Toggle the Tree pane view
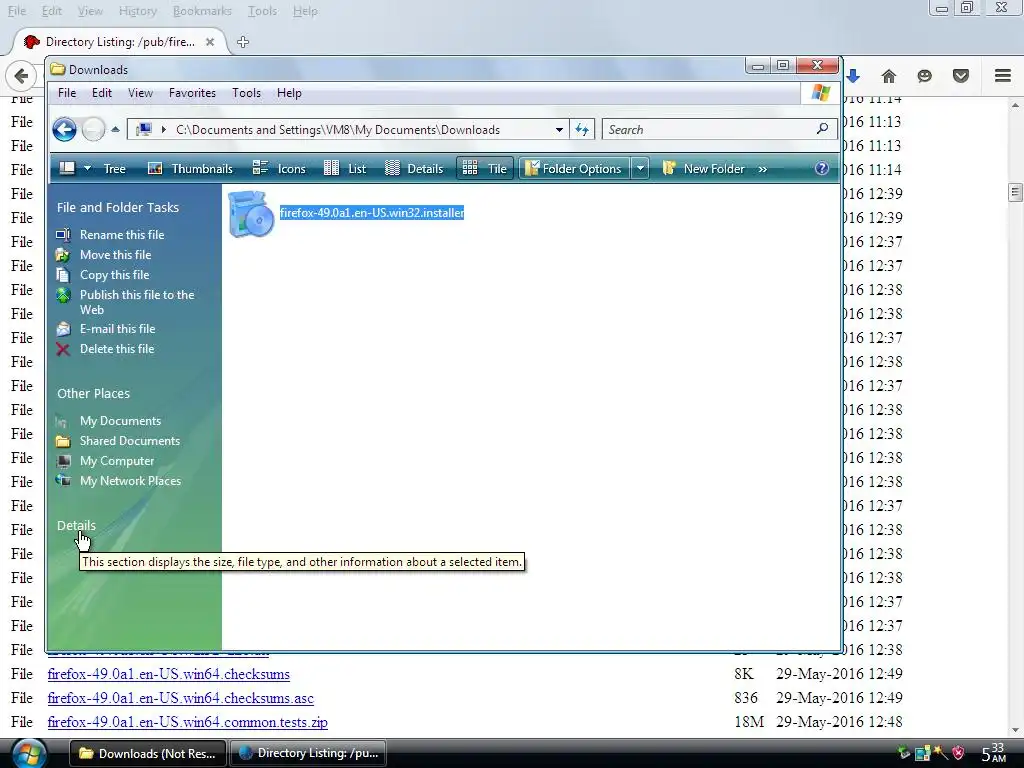The width and height of the screenshot is (1024, 768). tap(114, 168)
